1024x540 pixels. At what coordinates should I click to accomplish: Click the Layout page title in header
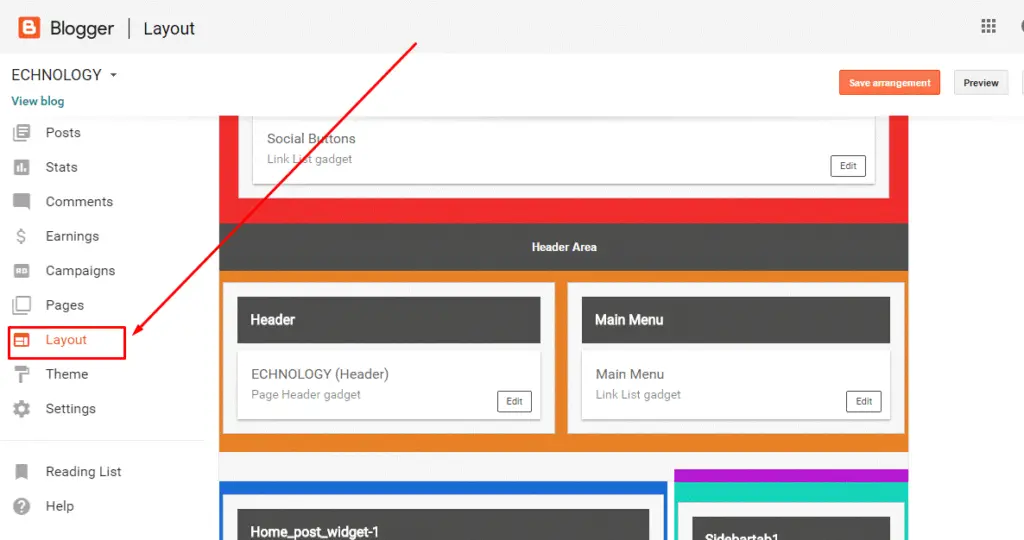click(x=169, y=29)
